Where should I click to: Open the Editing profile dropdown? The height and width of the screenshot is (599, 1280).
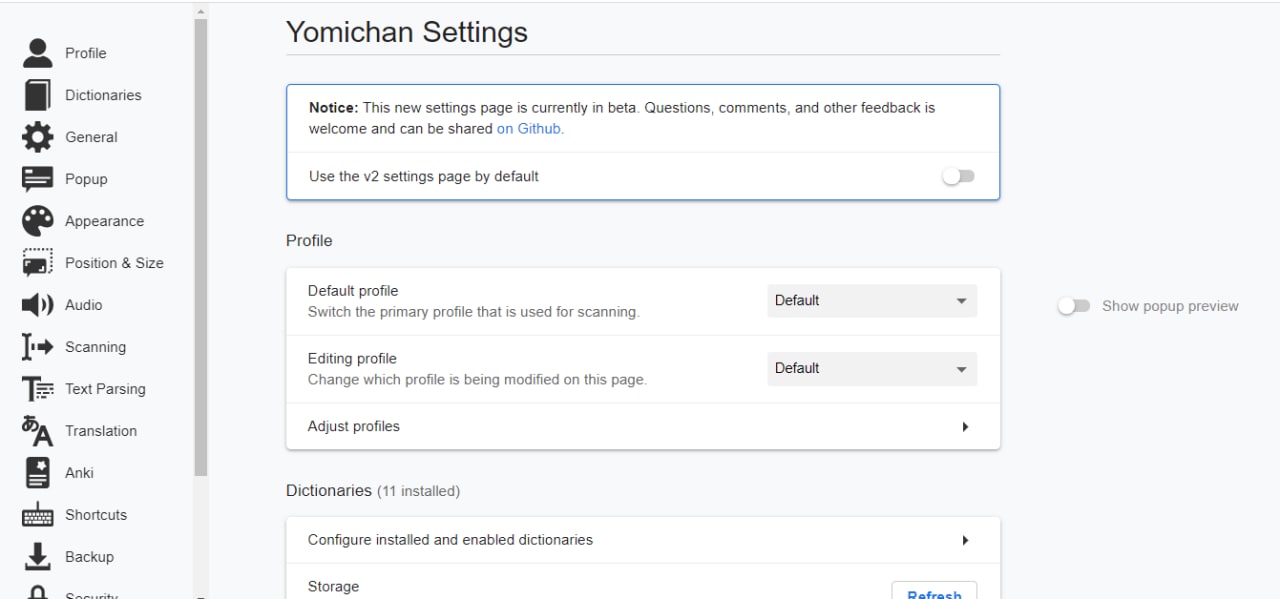click(872, 368)
